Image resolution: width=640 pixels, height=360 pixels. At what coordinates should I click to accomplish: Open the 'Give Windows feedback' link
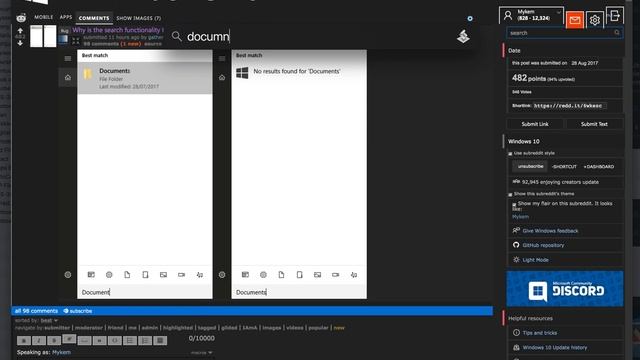550,231
